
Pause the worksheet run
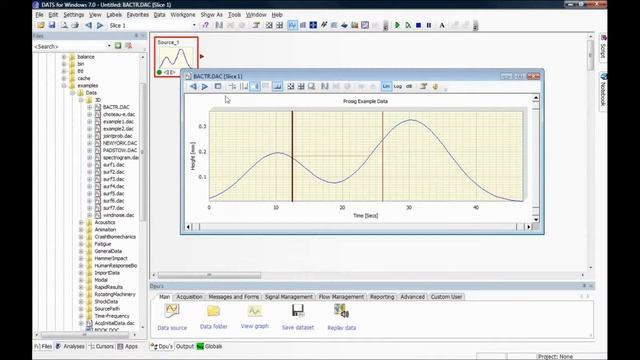pyautogui.click(x=429, y=25)
